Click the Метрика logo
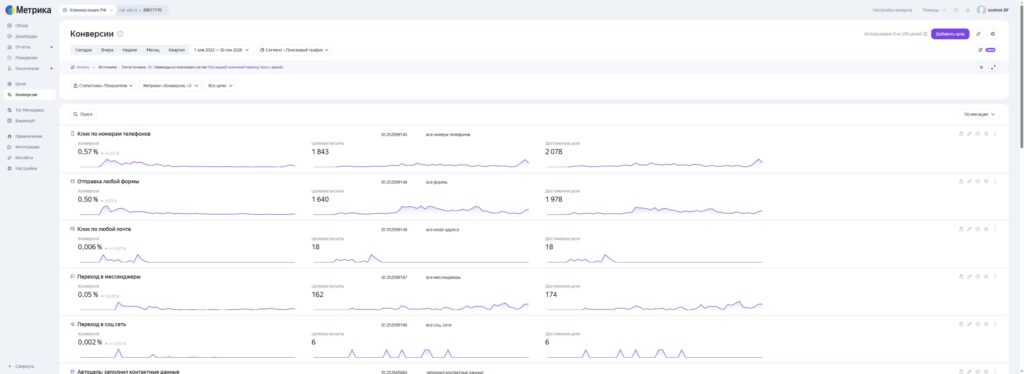 (x=28, y=10)
